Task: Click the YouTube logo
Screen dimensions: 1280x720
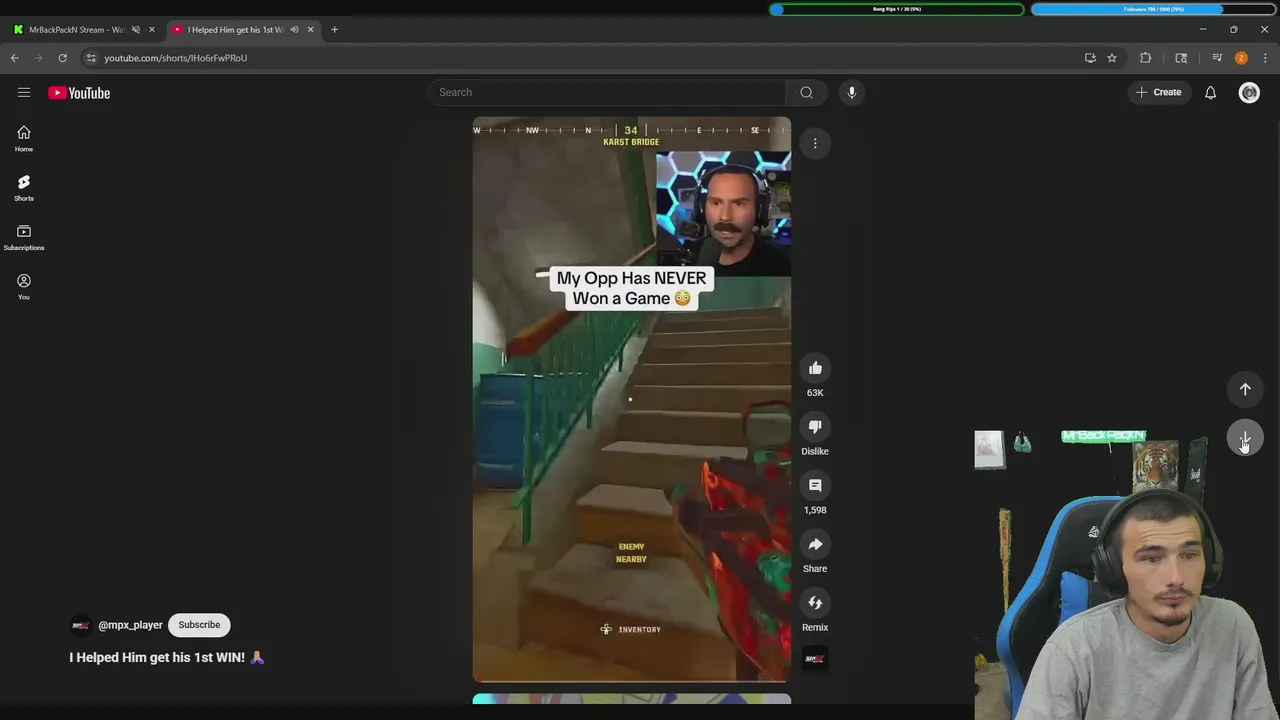Action: coord(79,93)
